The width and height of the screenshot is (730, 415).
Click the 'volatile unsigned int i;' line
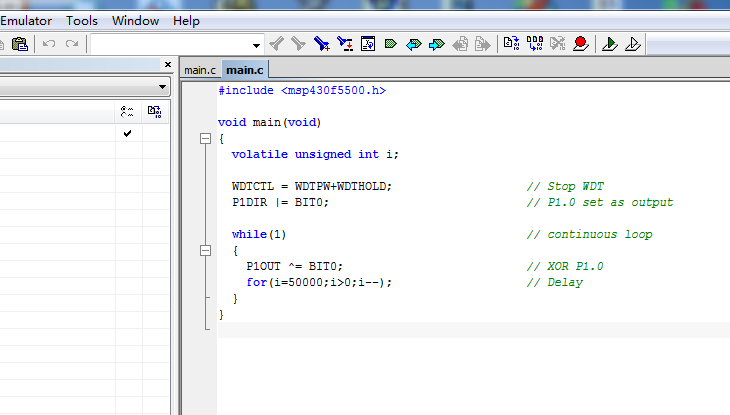point(315,154)
